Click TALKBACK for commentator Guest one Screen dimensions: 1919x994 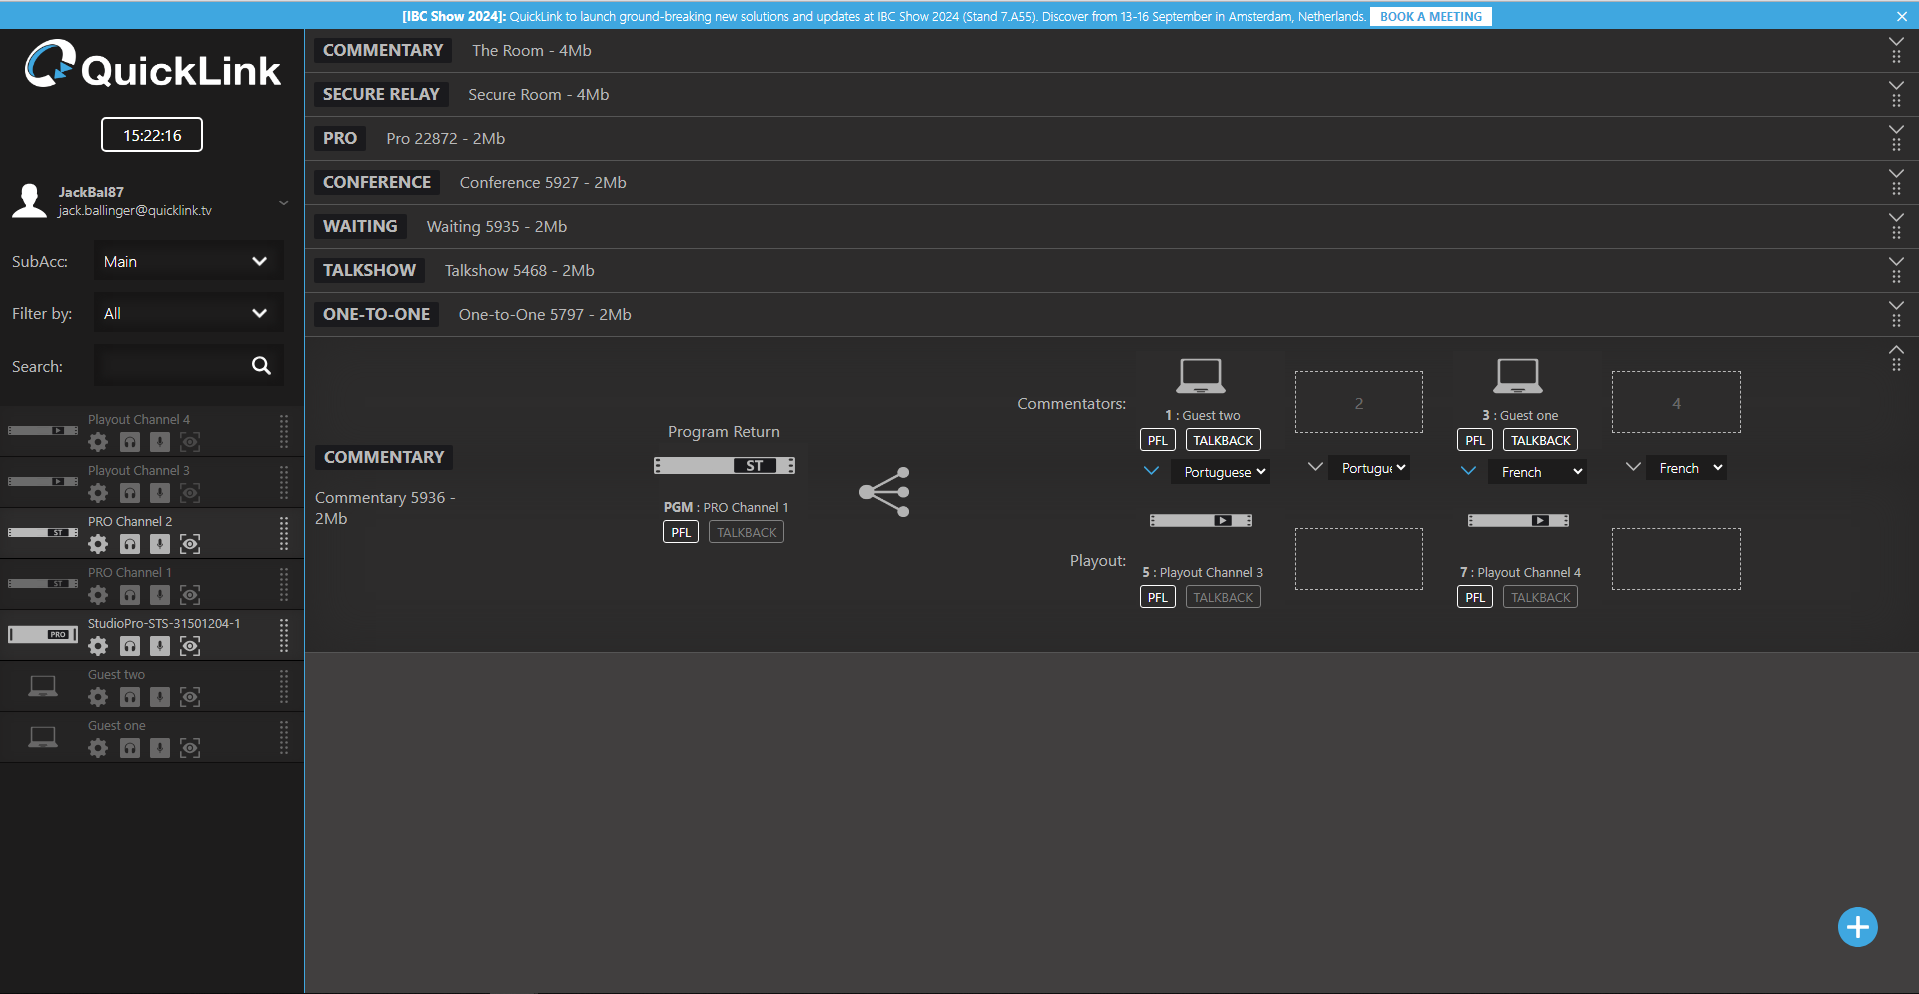pos(1540,440)
